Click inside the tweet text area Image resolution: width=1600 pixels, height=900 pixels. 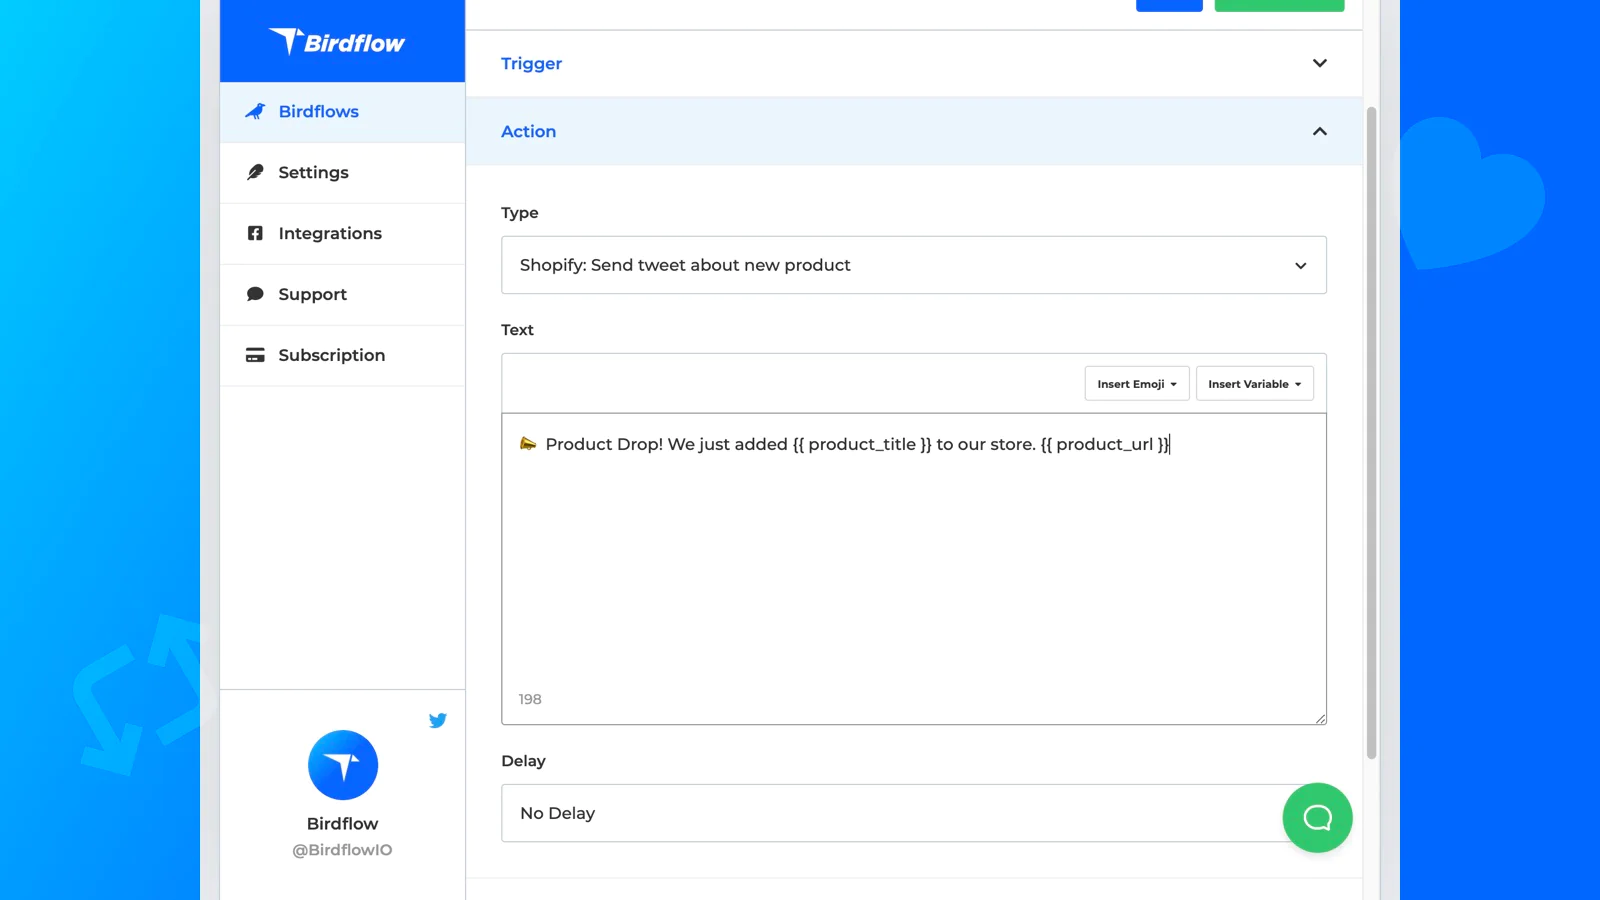click(x=914, y=569)
